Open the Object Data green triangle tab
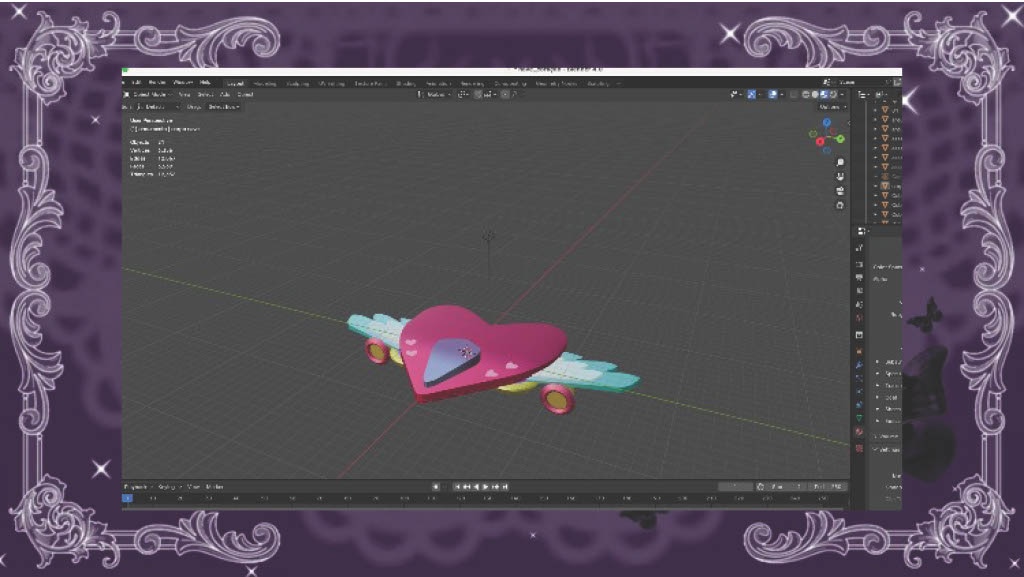 tap(859, 418)
